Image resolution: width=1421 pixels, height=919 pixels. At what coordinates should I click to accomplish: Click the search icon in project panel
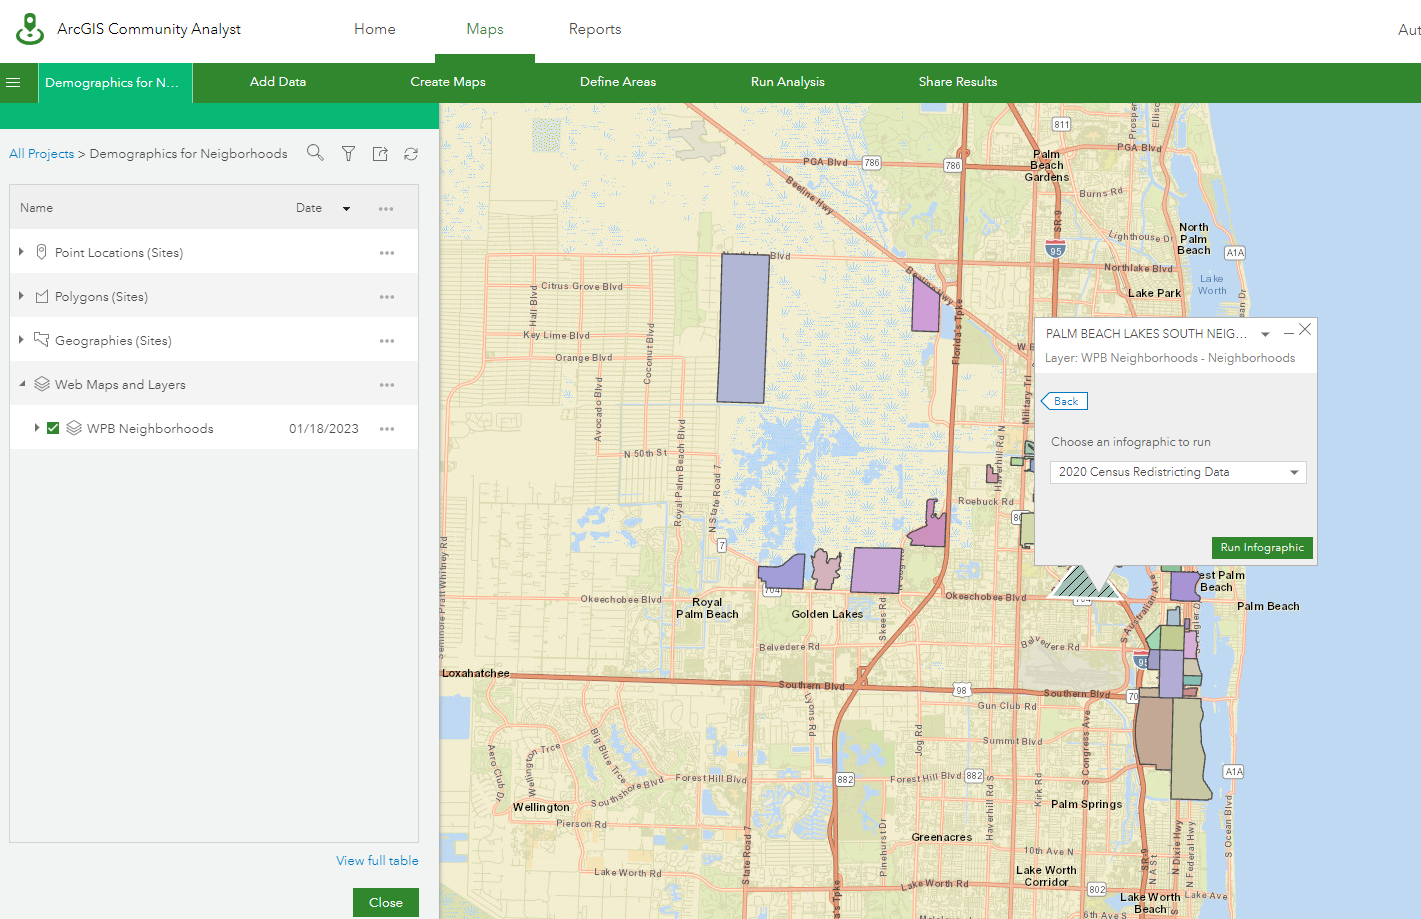[315, 153]
